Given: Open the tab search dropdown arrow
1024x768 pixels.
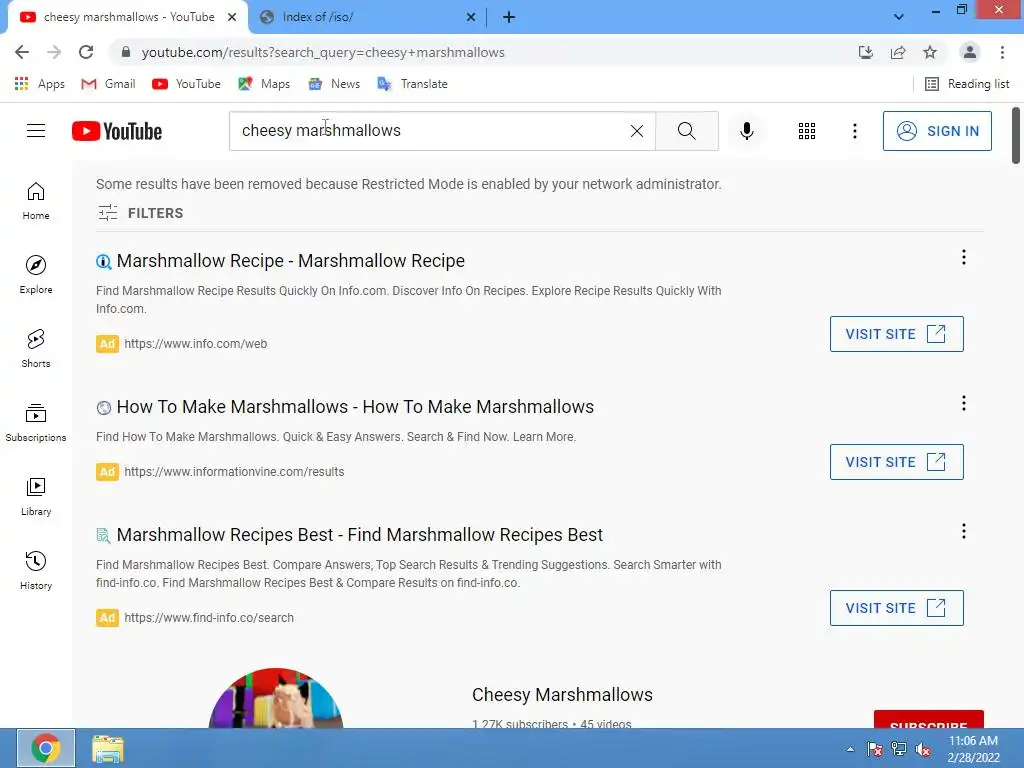Looking at the screenshot, I should 899,17.
